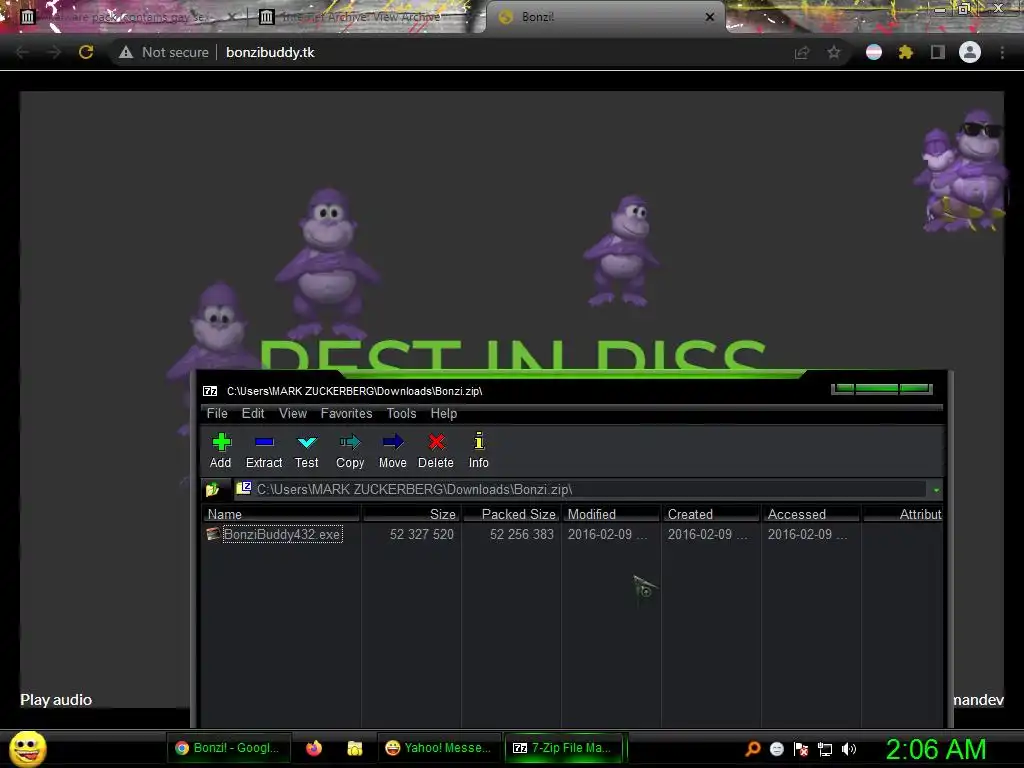Bookmark this page with the star icon
Viewport: 1024px width, 768px height.
coord(834,52)
